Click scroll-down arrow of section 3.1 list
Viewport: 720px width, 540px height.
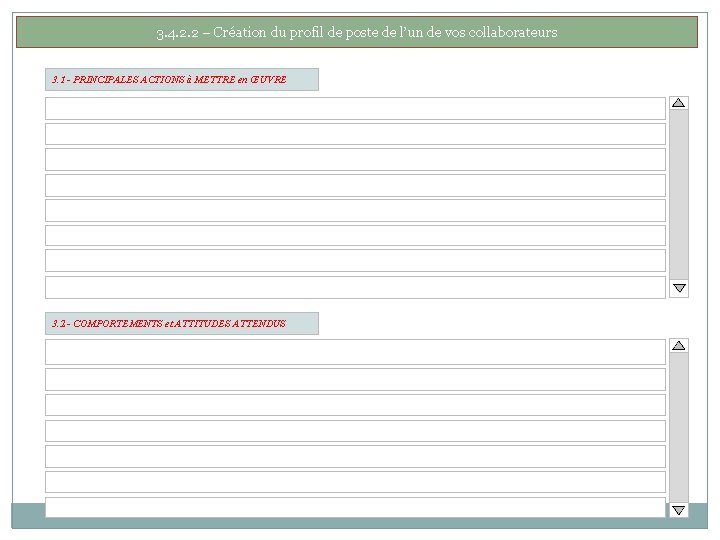click(x=679, y=288)
